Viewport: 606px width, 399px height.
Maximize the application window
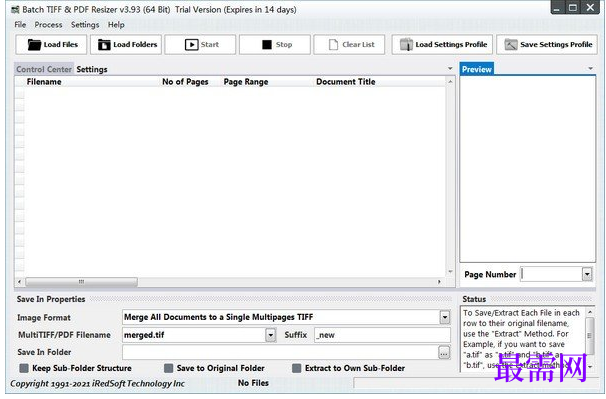(x=573, y=7)
